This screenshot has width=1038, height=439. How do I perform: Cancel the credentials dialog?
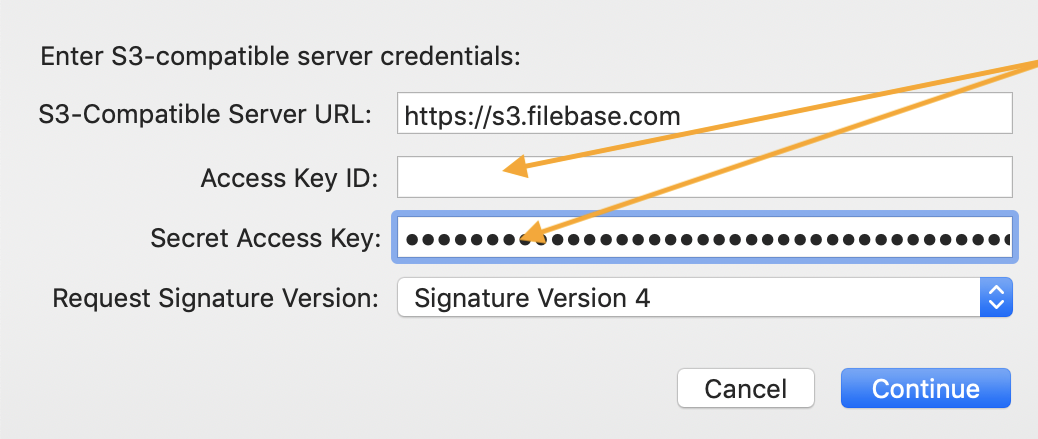click(x=745, y=388)
